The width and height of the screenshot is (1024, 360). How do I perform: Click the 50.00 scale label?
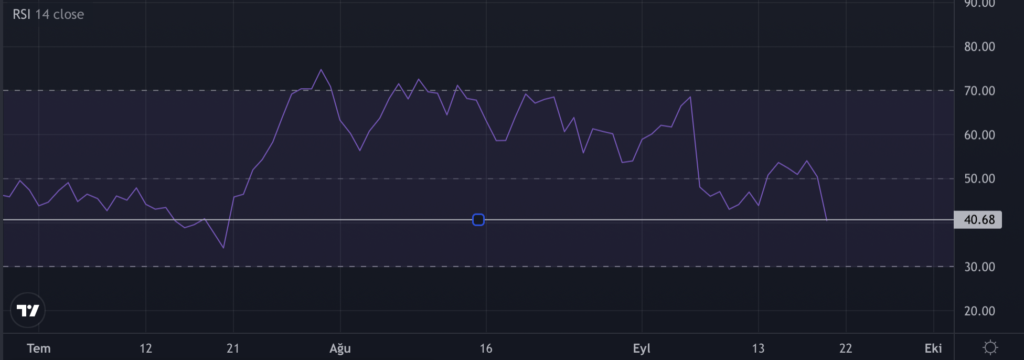979,178
